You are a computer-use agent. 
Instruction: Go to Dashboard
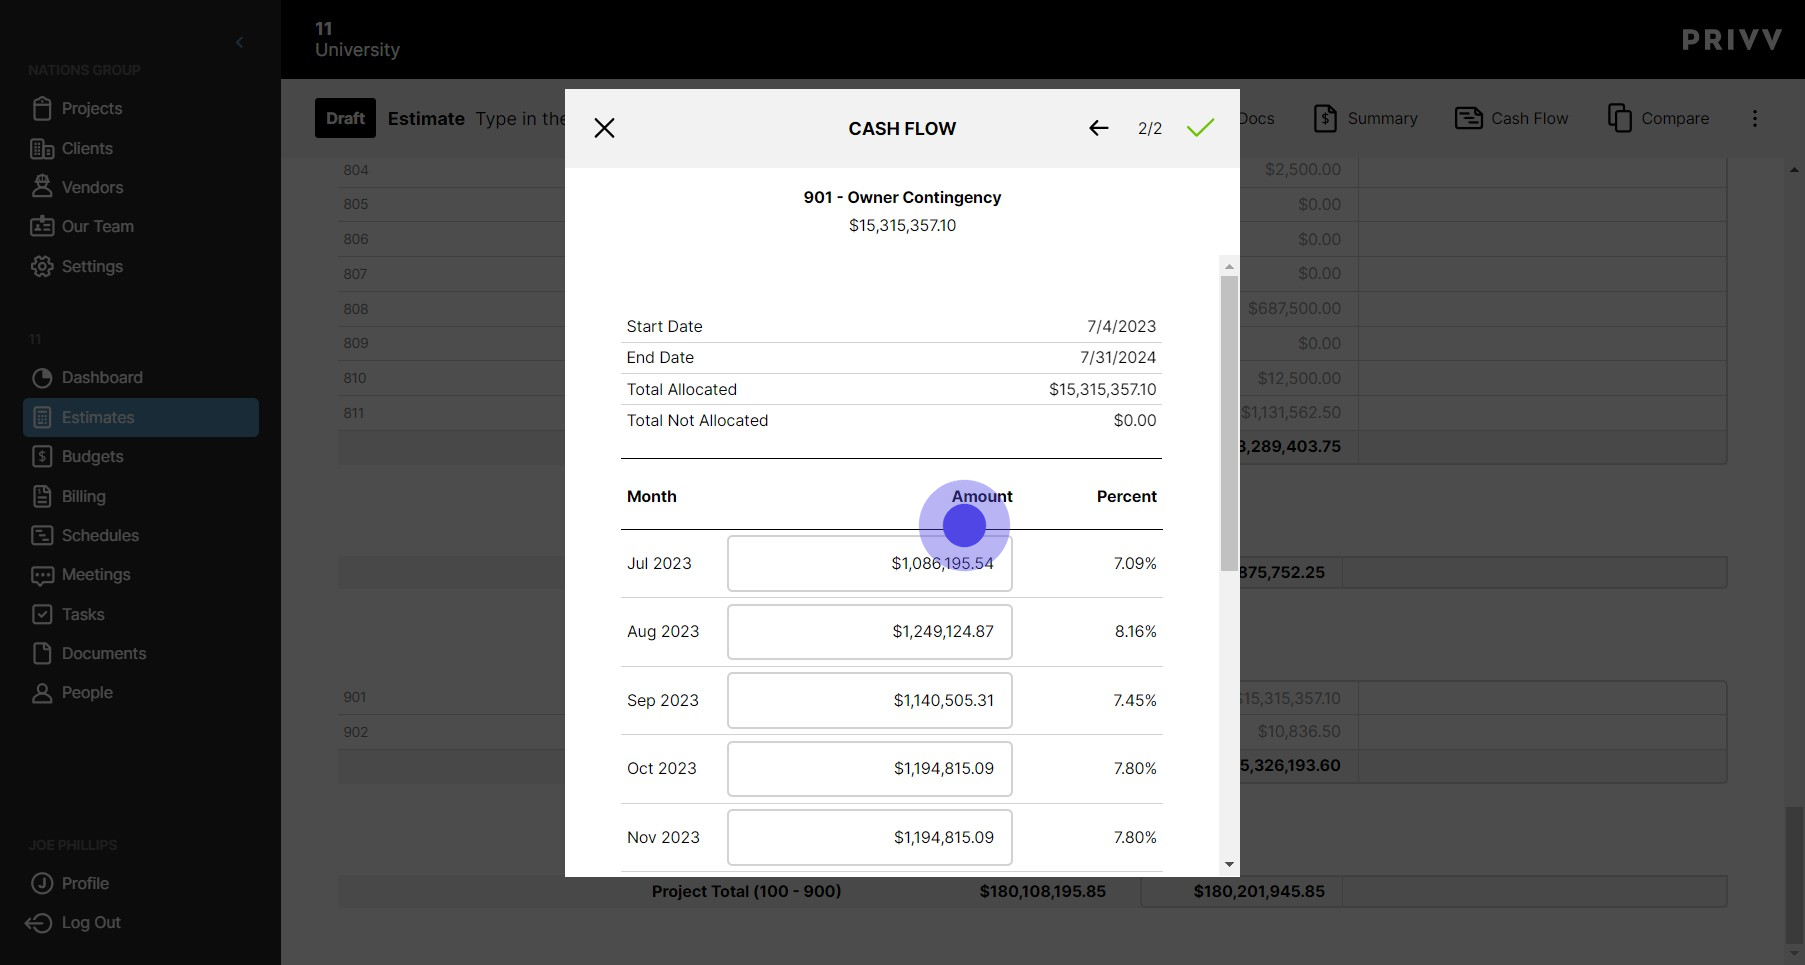(x=102, y=377)
